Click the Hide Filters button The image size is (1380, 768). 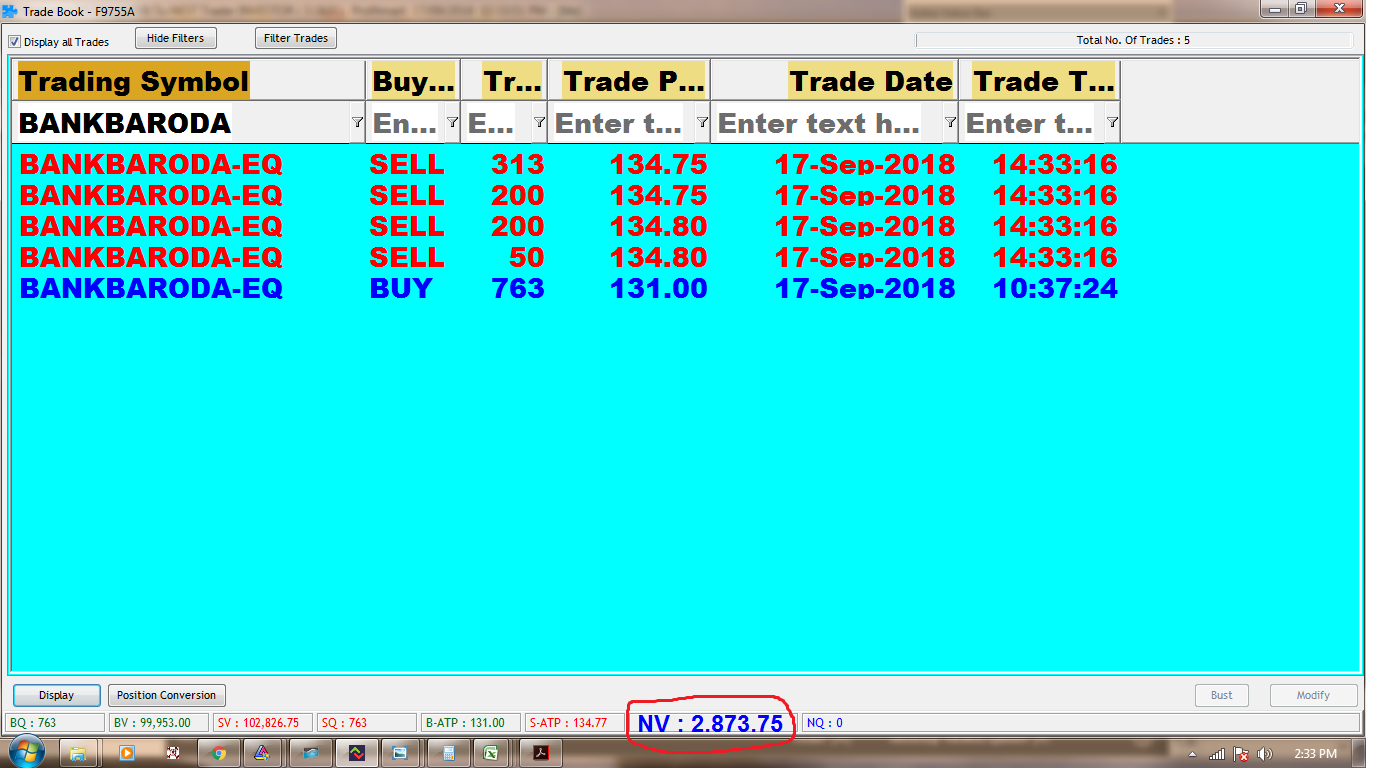point(176,38)
